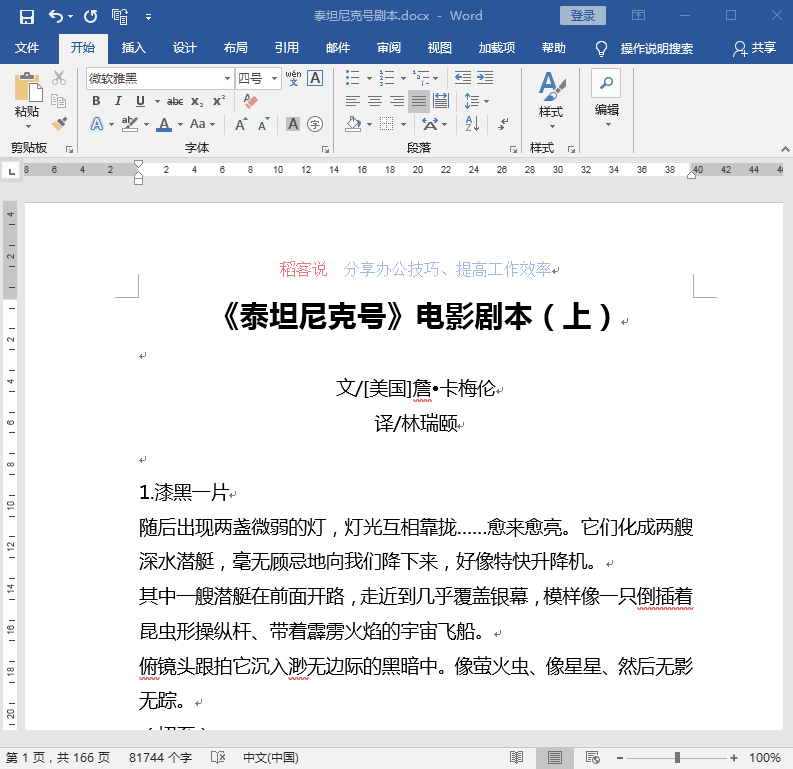
Task: Switch to Read Mode view icon
Action: [x=516, y=757]
